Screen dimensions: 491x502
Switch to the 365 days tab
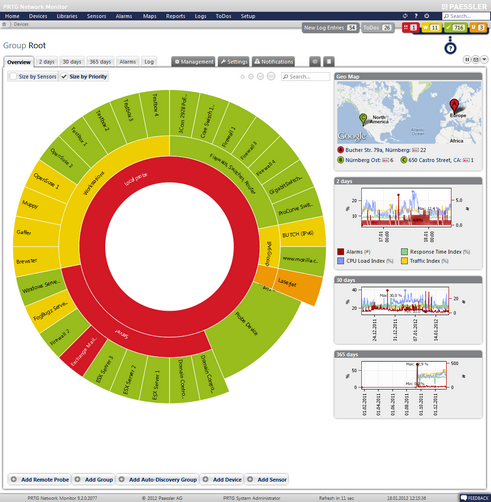point(100,62)
